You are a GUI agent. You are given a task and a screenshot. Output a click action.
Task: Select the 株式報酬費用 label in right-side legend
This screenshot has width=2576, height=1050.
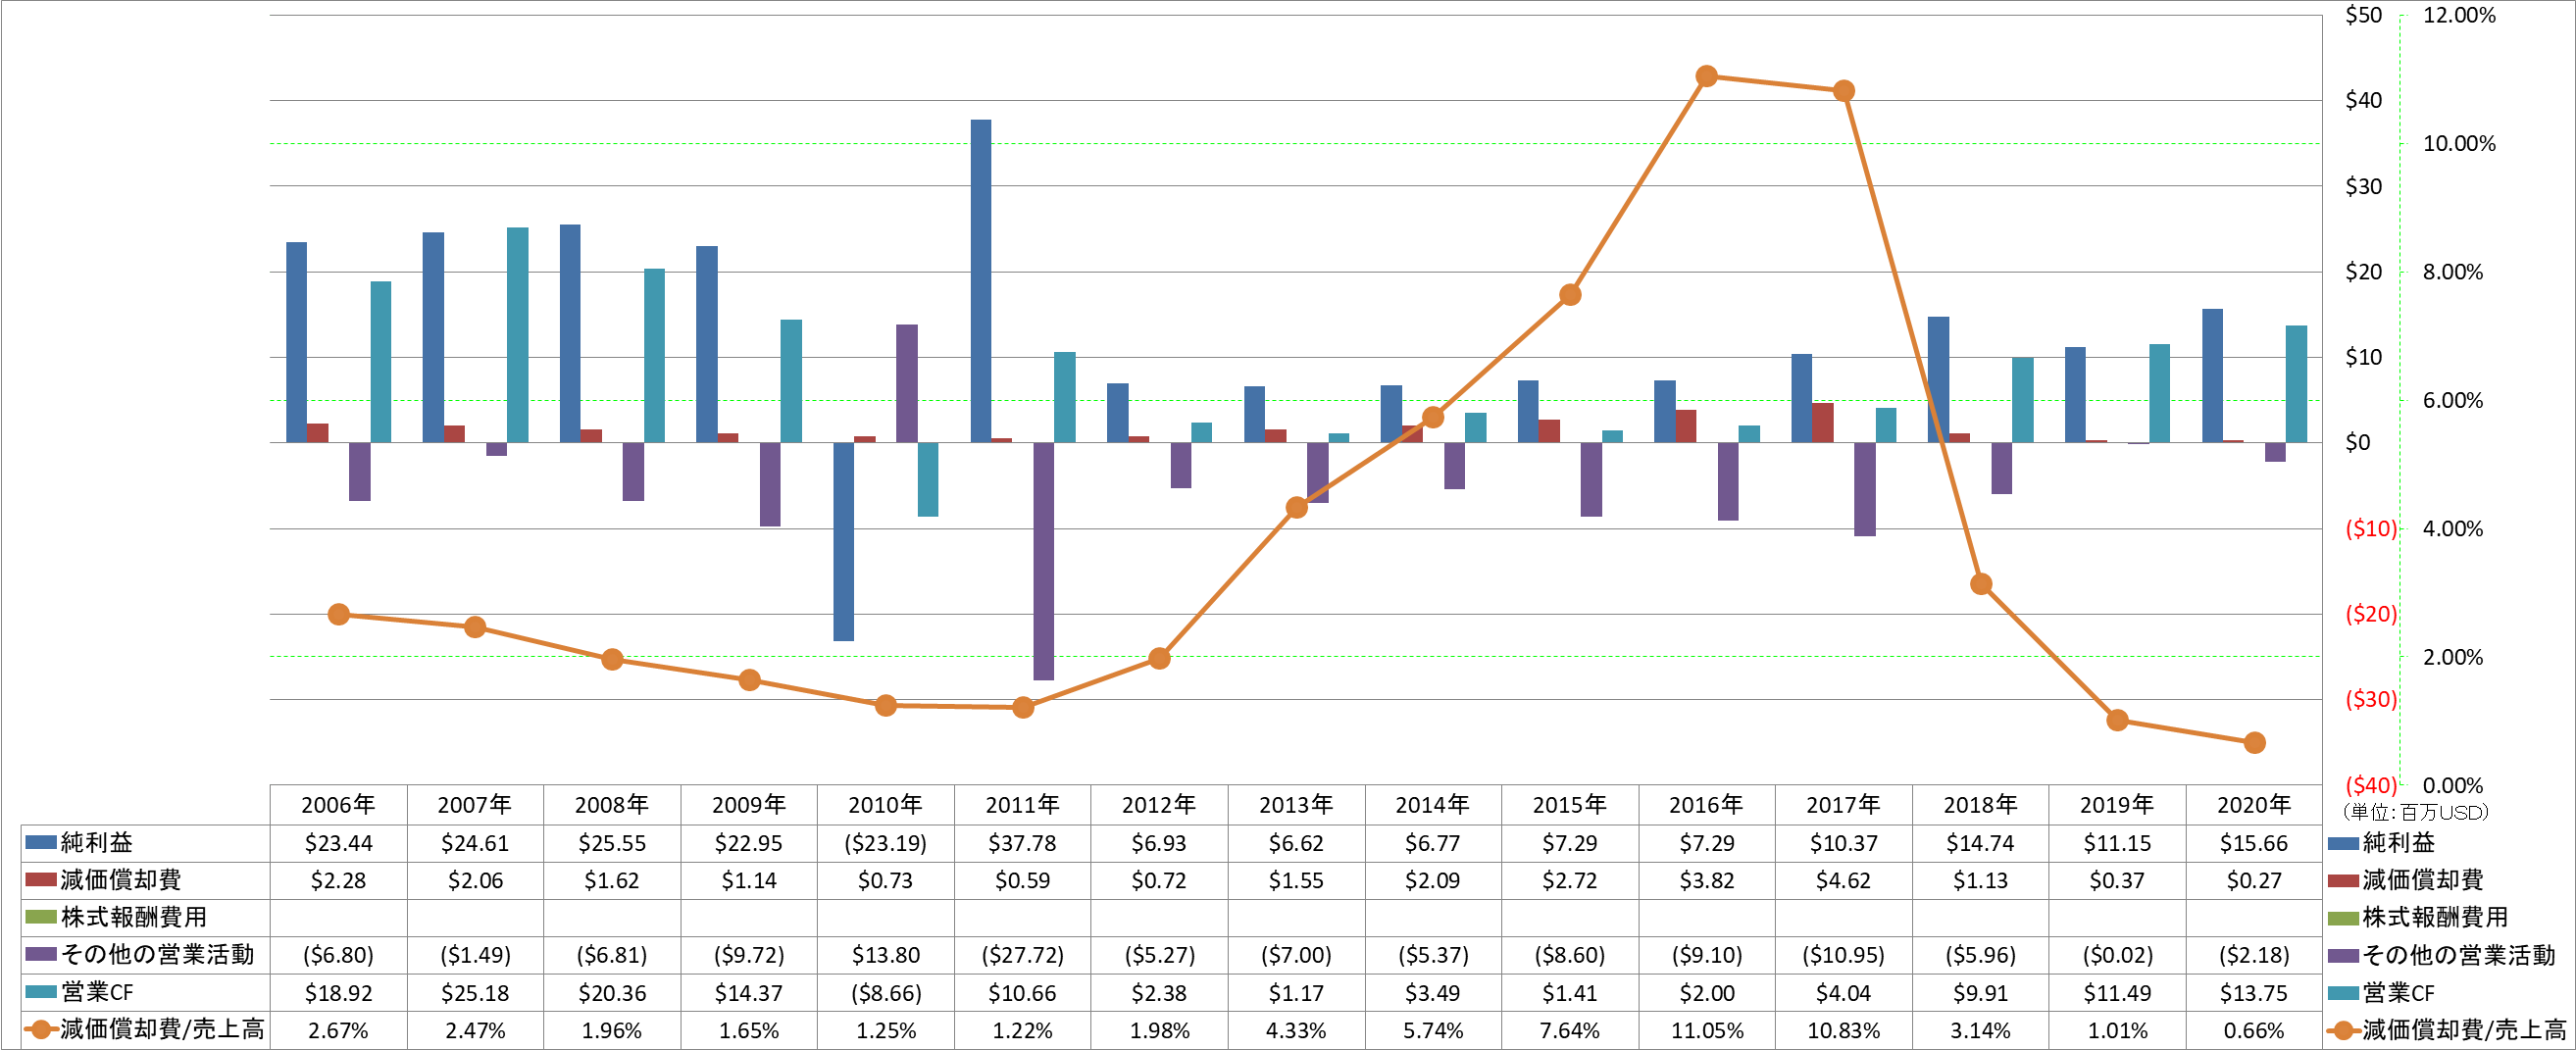(x=2435, y=917)
